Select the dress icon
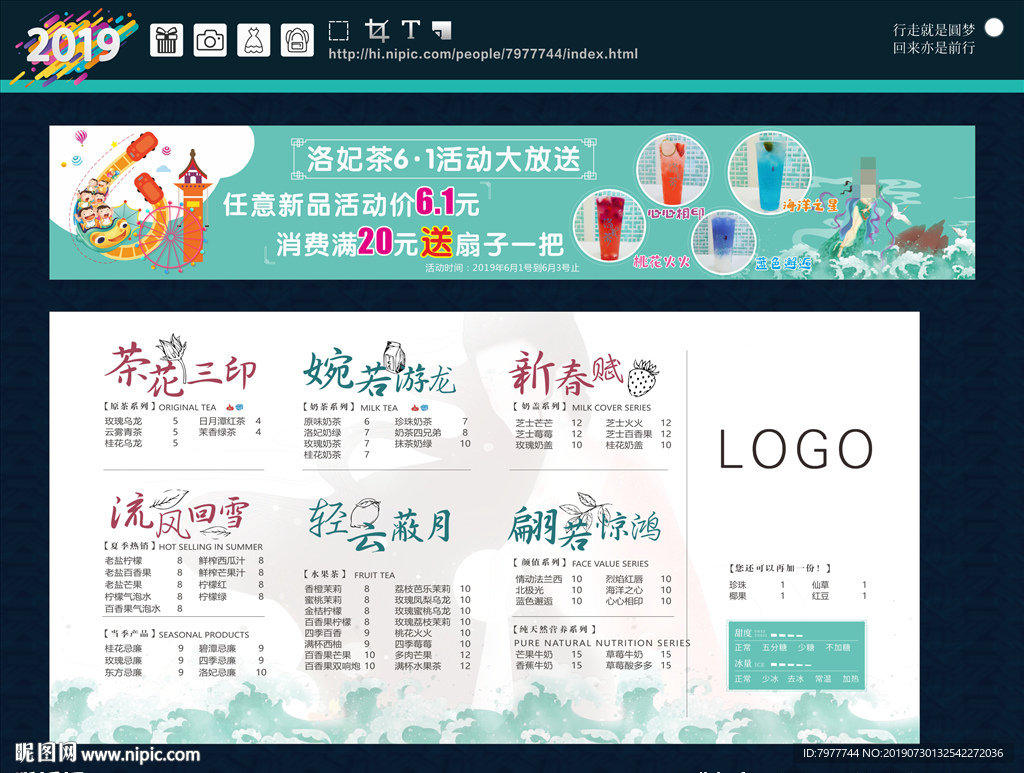 [x=254, y=40]
